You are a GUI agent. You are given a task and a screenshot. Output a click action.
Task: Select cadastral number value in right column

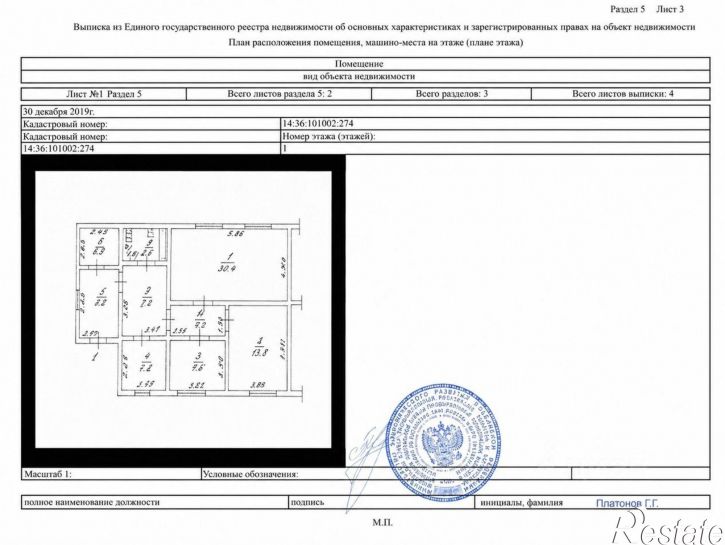point(318,124)
